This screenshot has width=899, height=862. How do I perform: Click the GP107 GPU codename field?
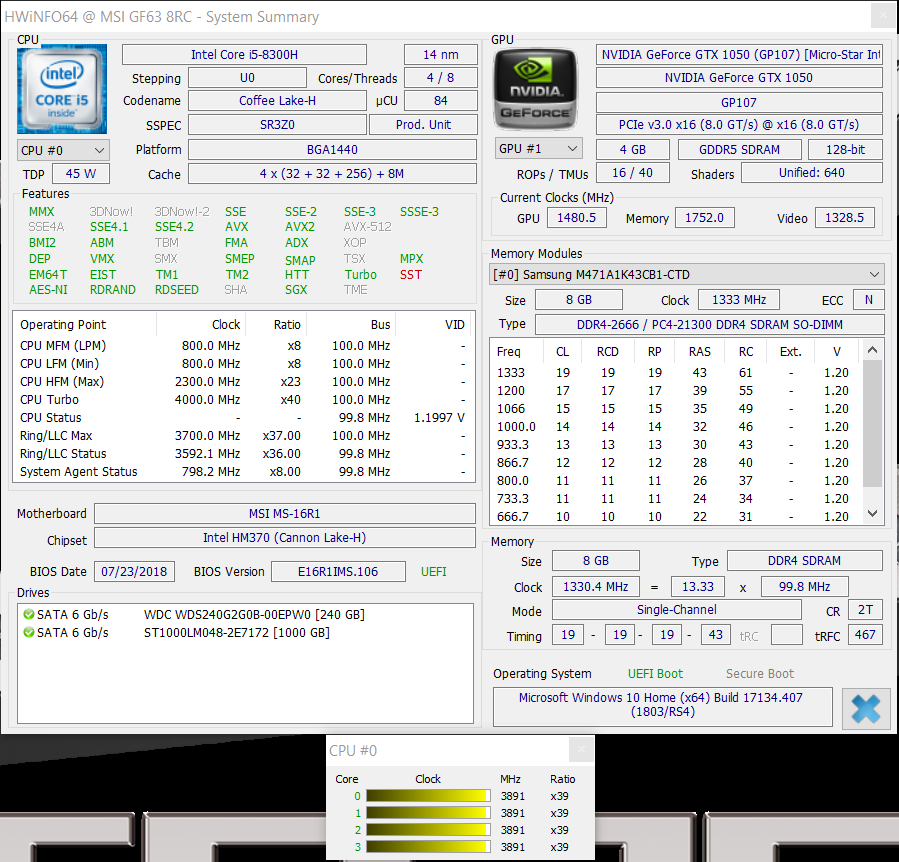tap(739, 103)
